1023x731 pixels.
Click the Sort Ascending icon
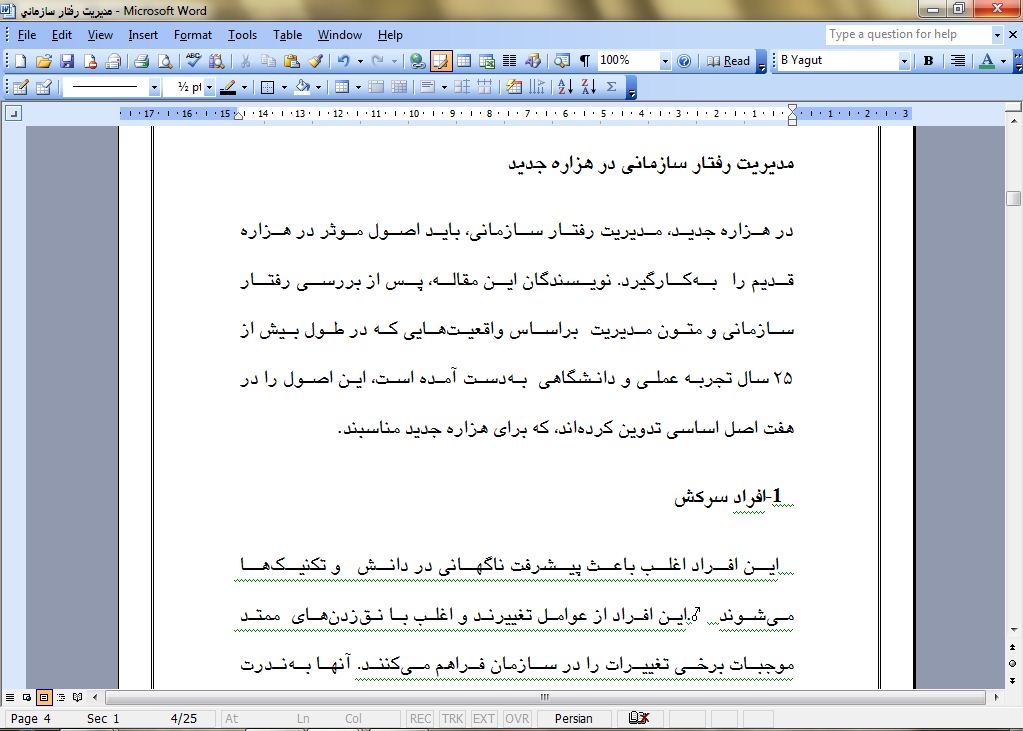(564, 87)
